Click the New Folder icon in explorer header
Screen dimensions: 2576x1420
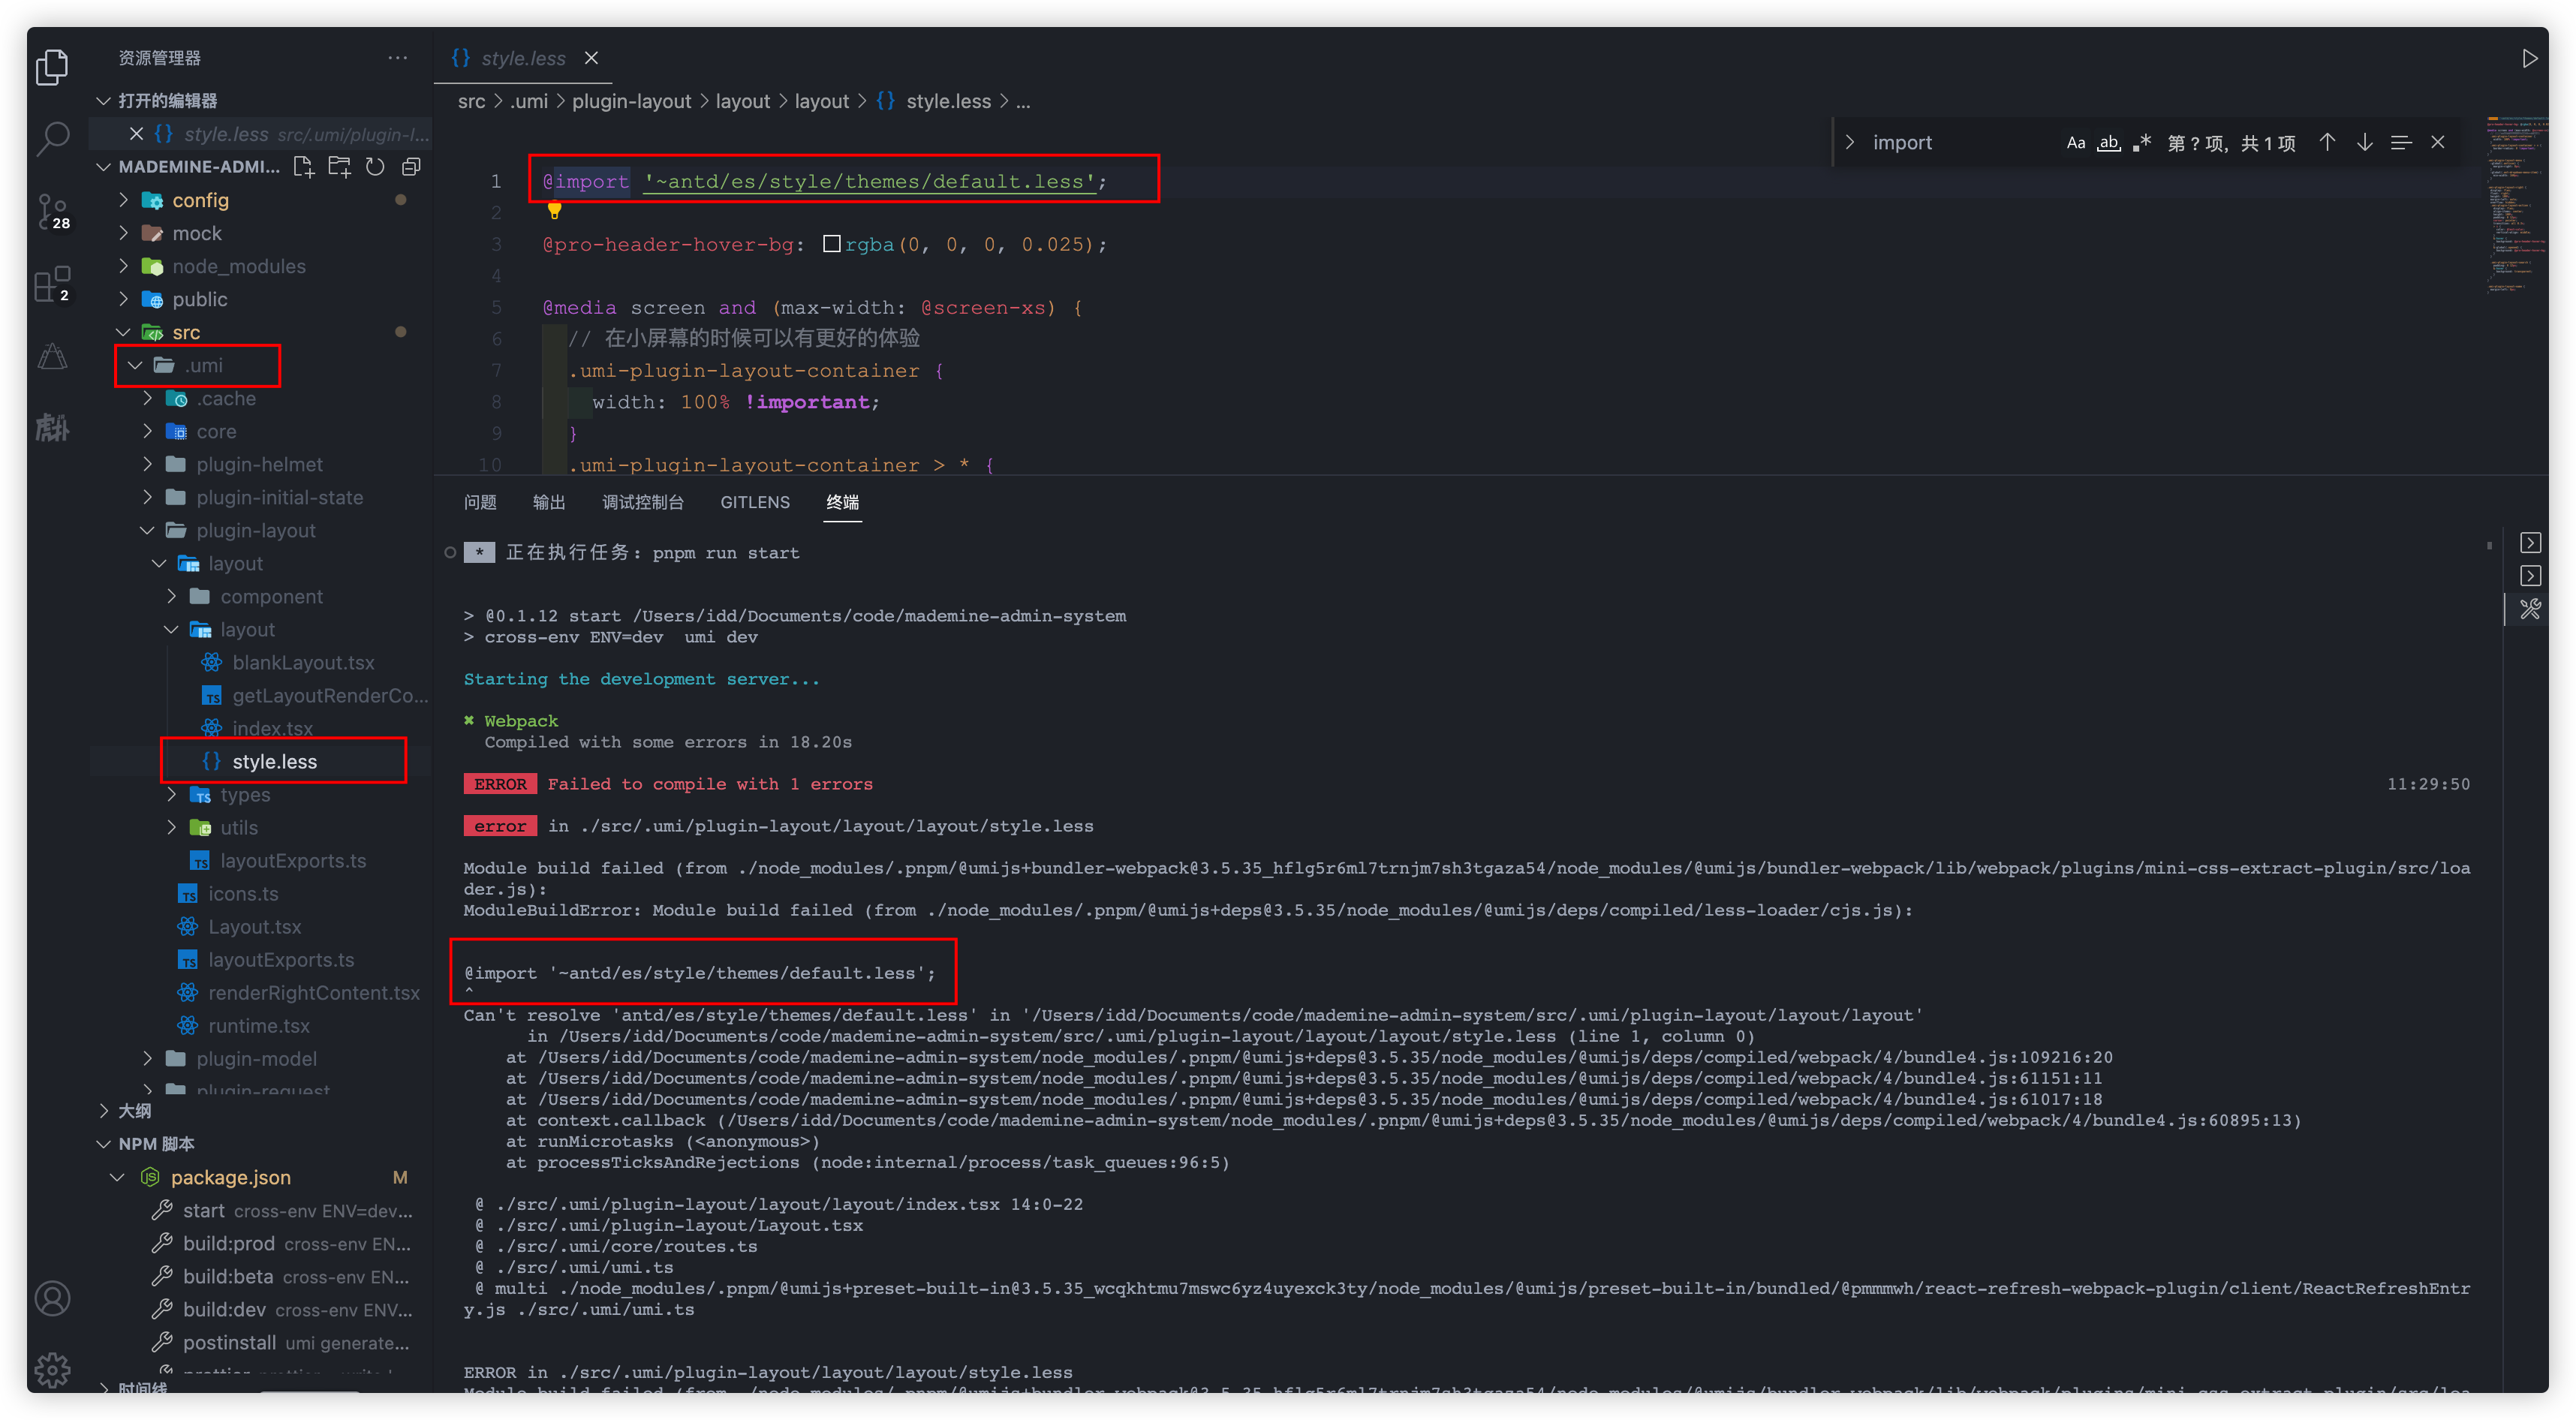click(x=340, y=167)
